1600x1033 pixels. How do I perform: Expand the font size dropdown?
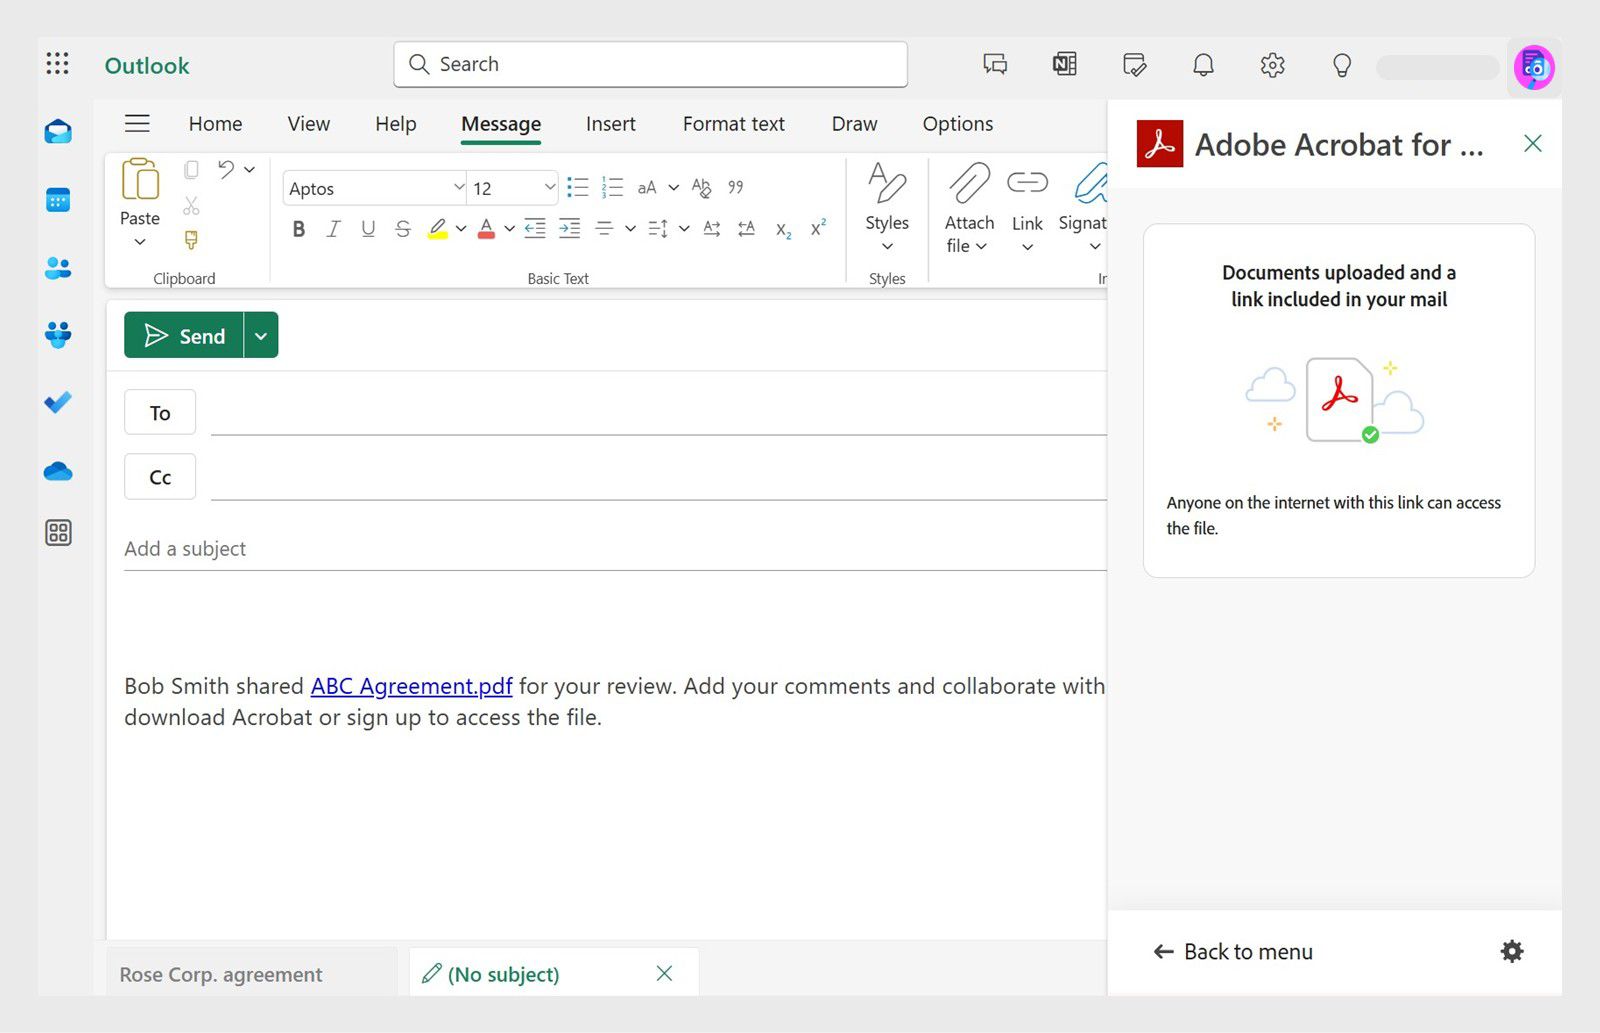548,187
